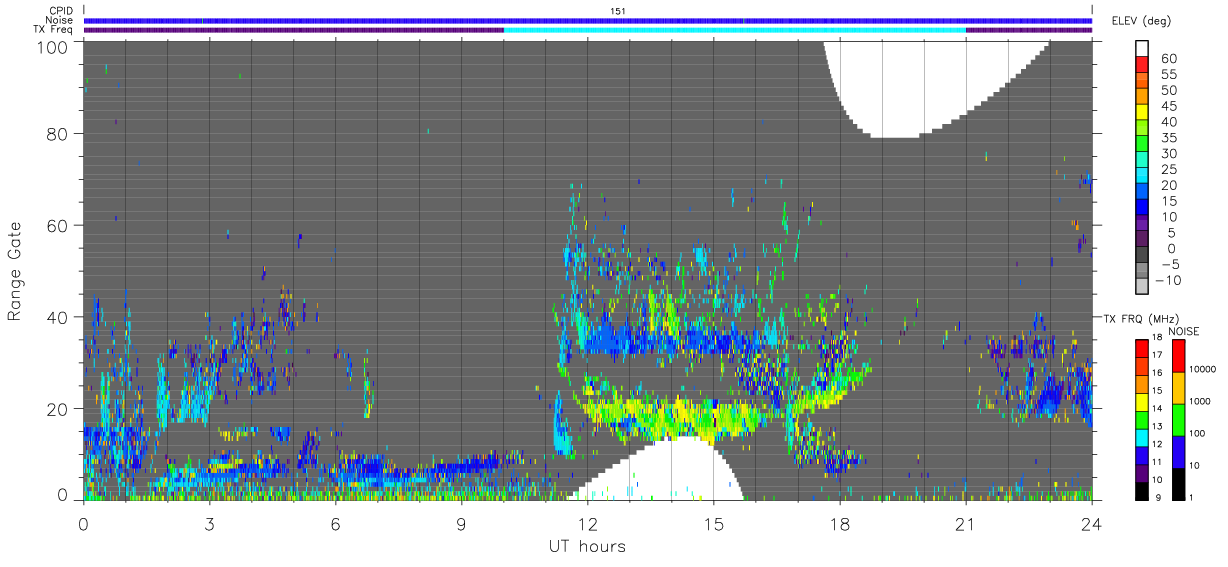Pick the blue swatch on NOISE legend
1228x567 pixels.
point(1178,452)
